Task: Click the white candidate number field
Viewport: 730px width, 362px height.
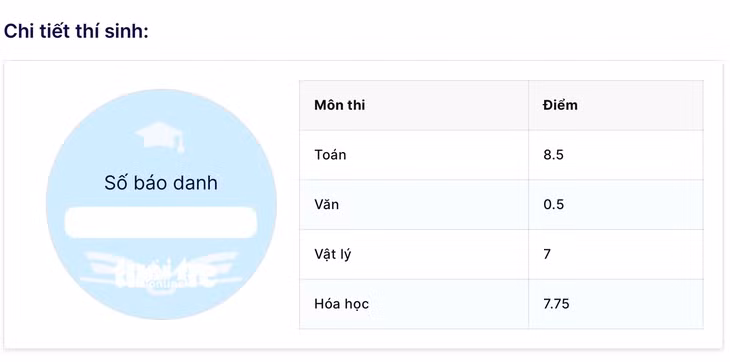Action: [161, 222]
